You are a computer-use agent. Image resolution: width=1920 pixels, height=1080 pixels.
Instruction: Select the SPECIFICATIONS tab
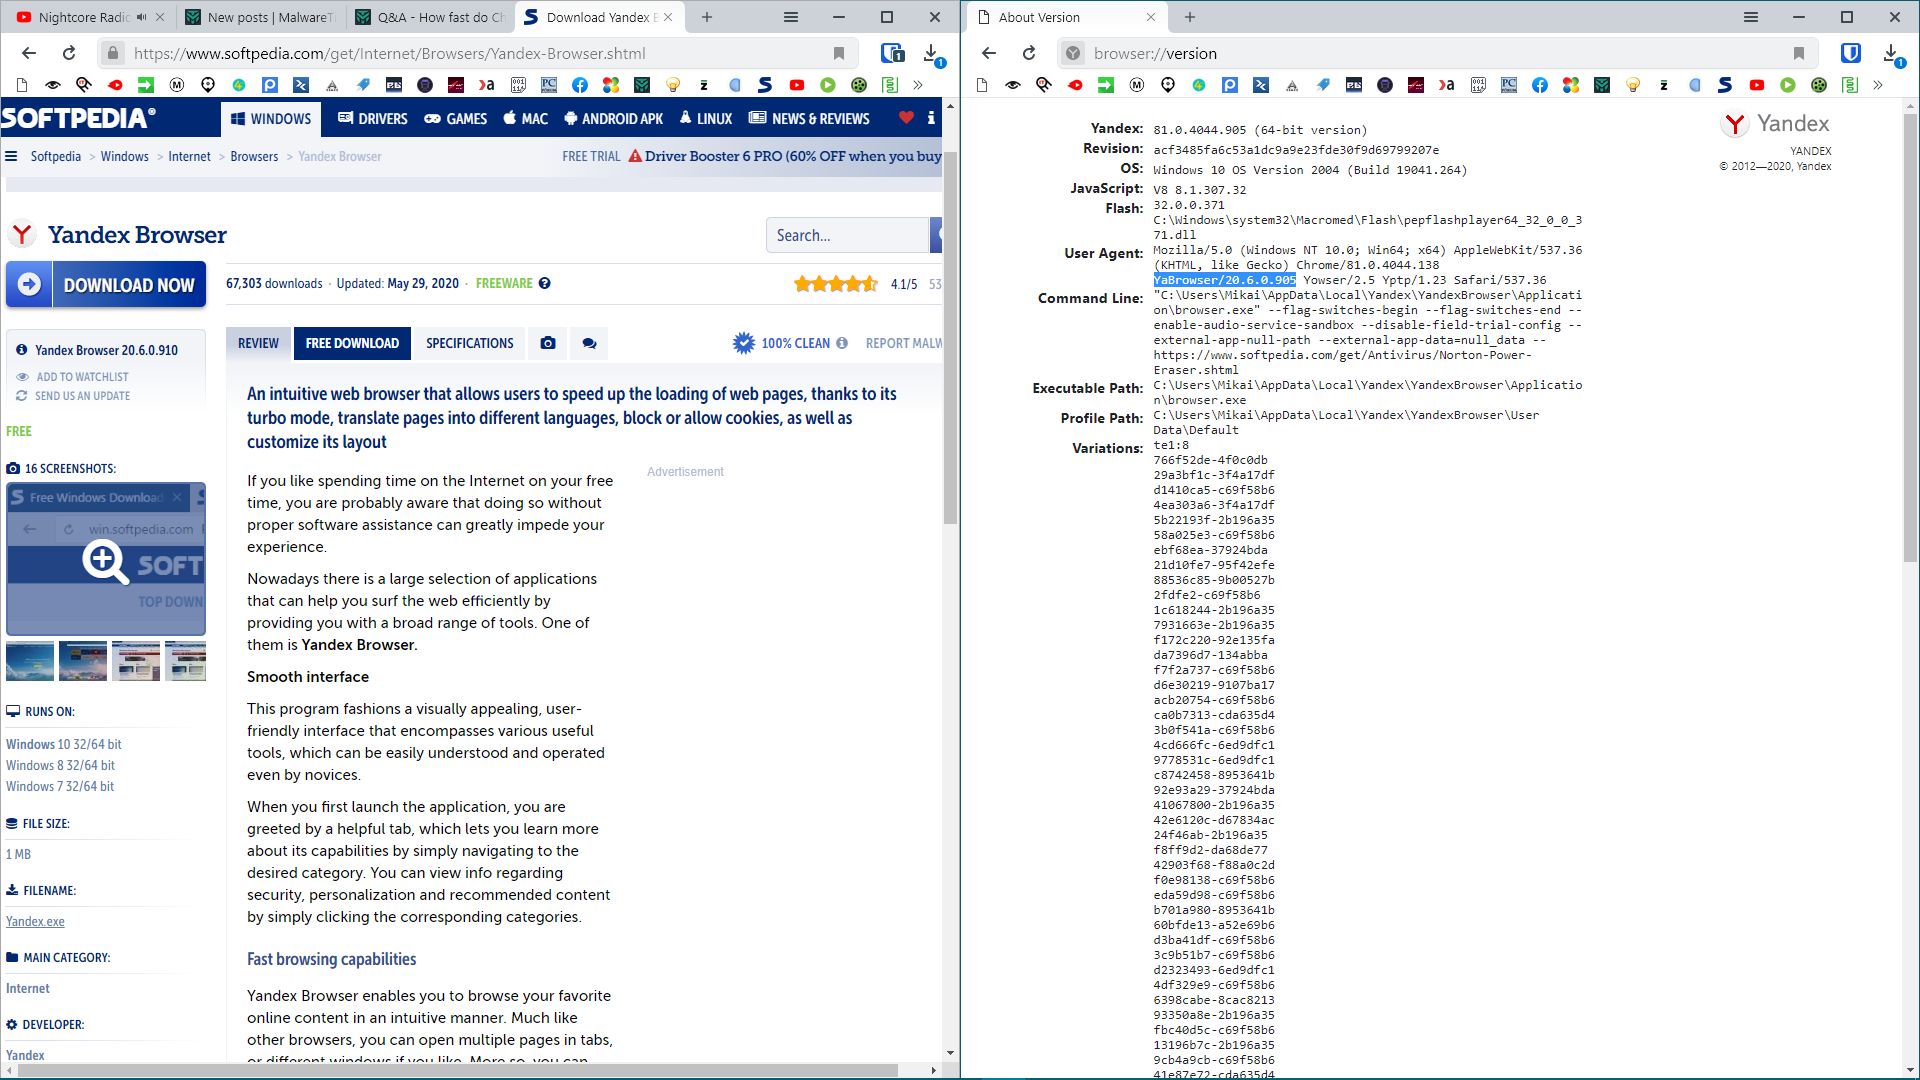coord(470,343)
